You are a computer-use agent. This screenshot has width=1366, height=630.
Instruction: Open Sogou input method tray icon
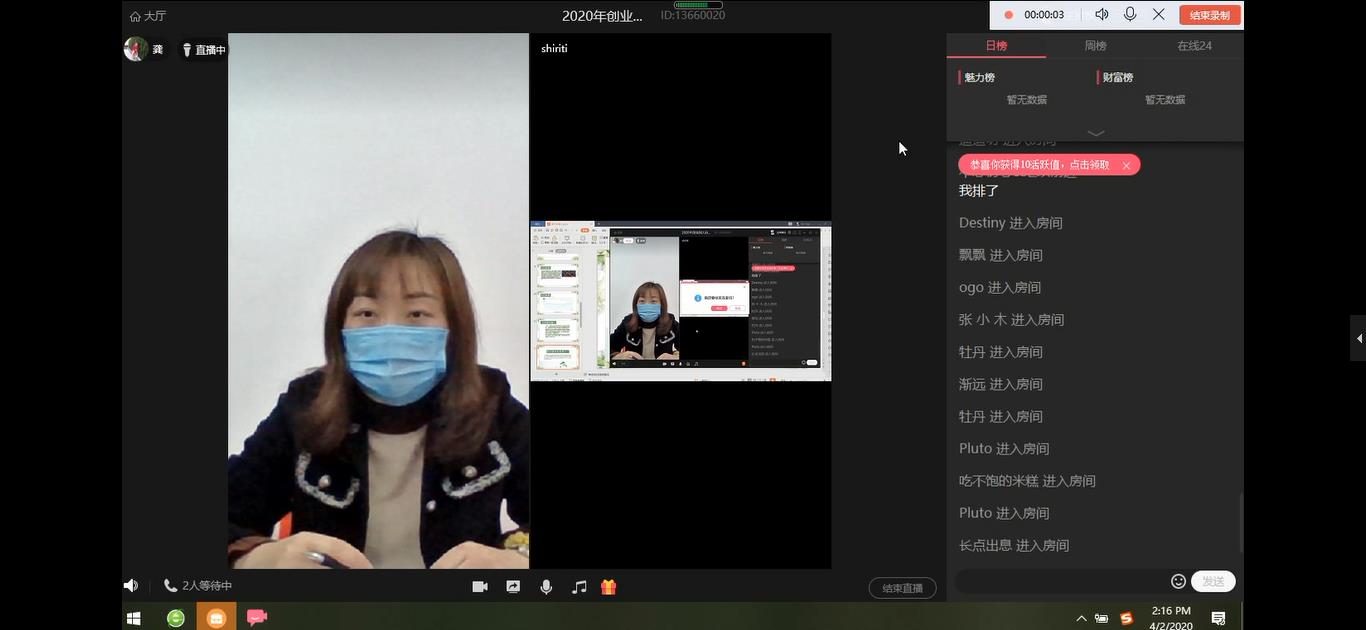click(x=1127, y=618)
